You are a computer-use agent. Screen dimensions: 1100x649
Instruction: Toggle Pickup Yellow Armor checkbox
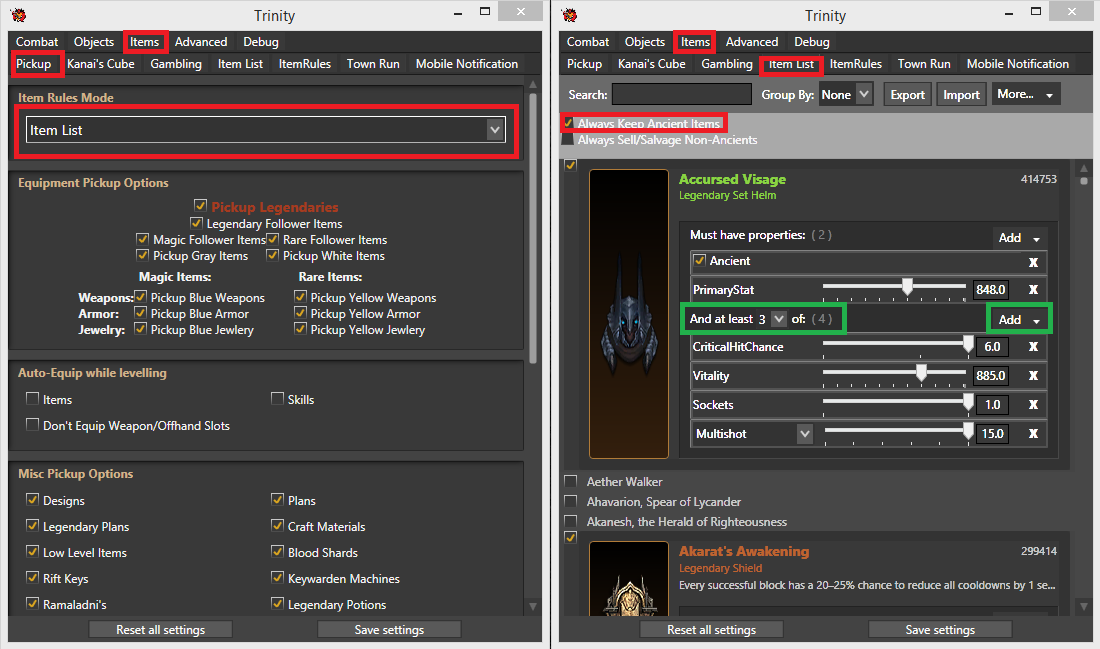(x=300, y=313)
